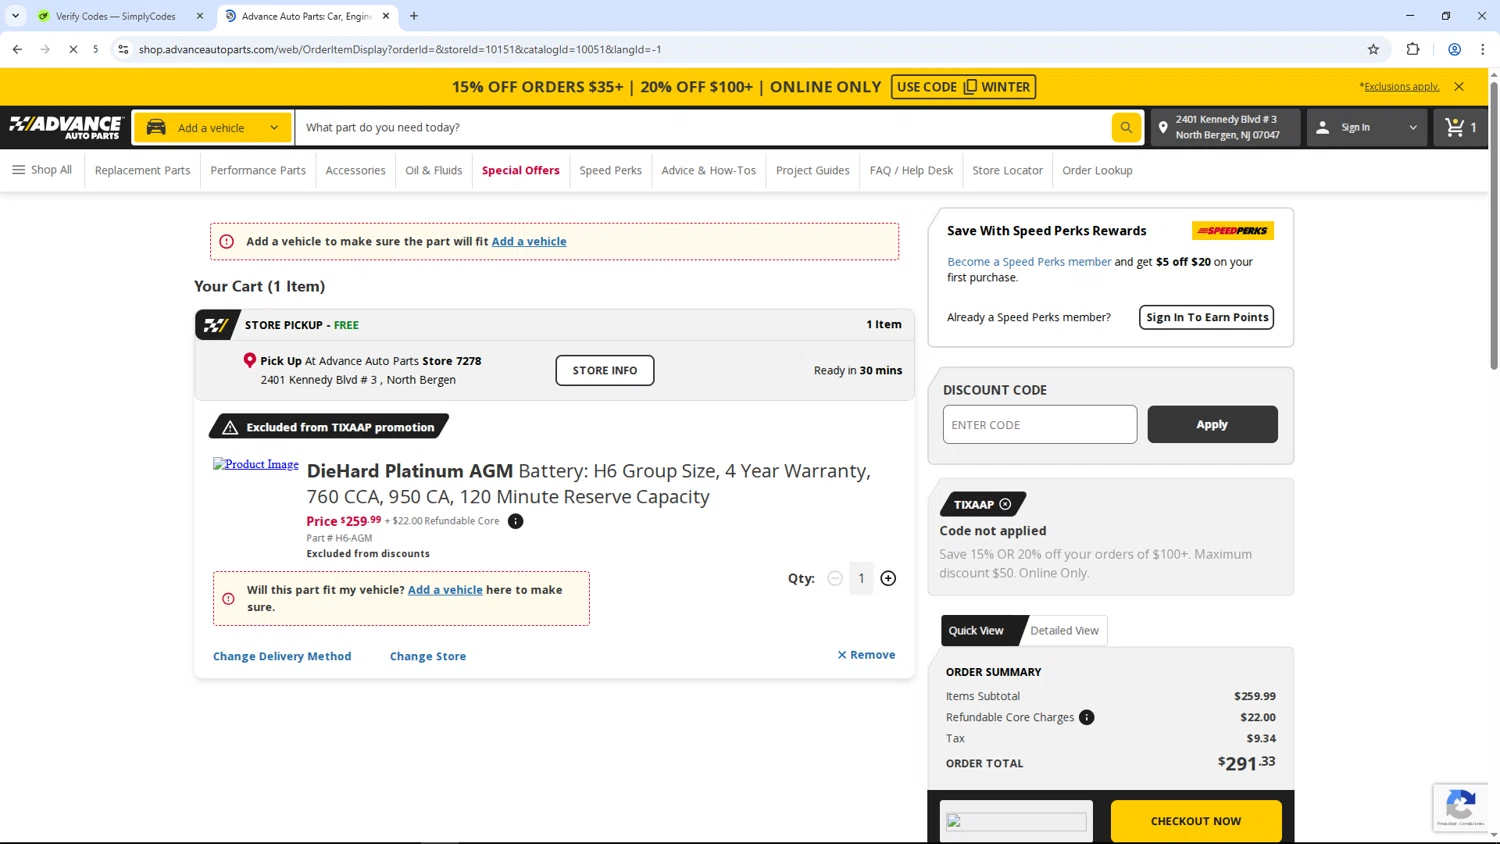The image size is (1500, 844).
Task: Click the Advance Auto Parts logo
Action: 65,127
